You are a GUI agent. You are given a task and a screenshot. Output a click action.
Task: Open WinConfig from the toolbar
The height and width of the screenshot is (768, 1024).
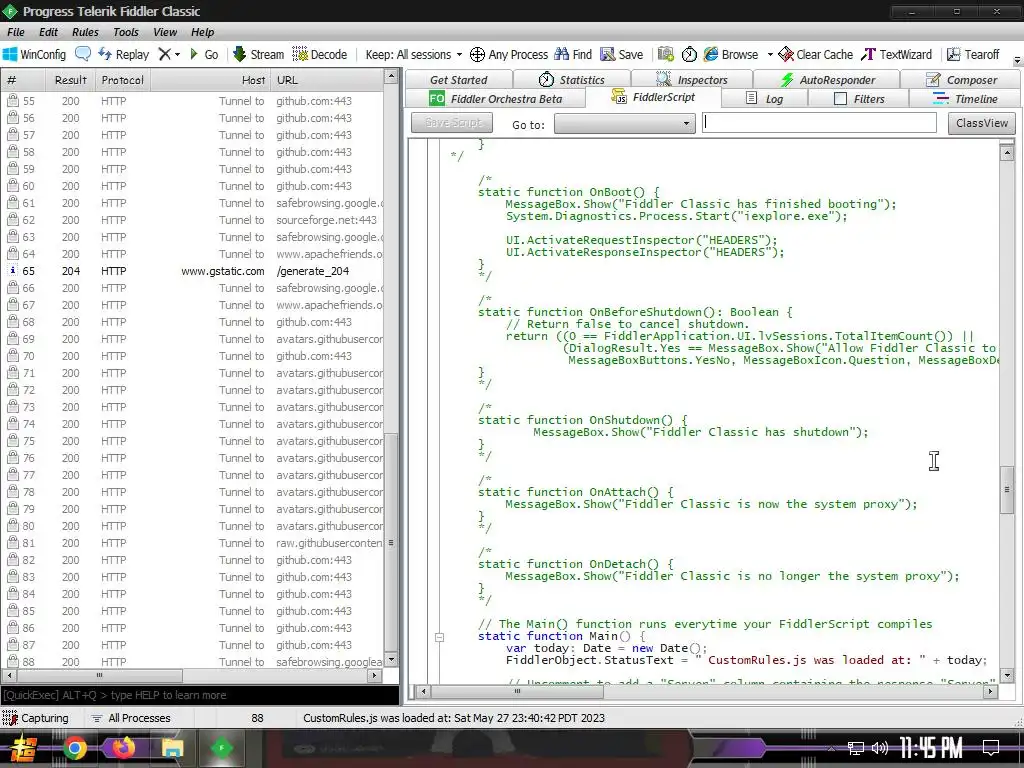coord(35,54)
